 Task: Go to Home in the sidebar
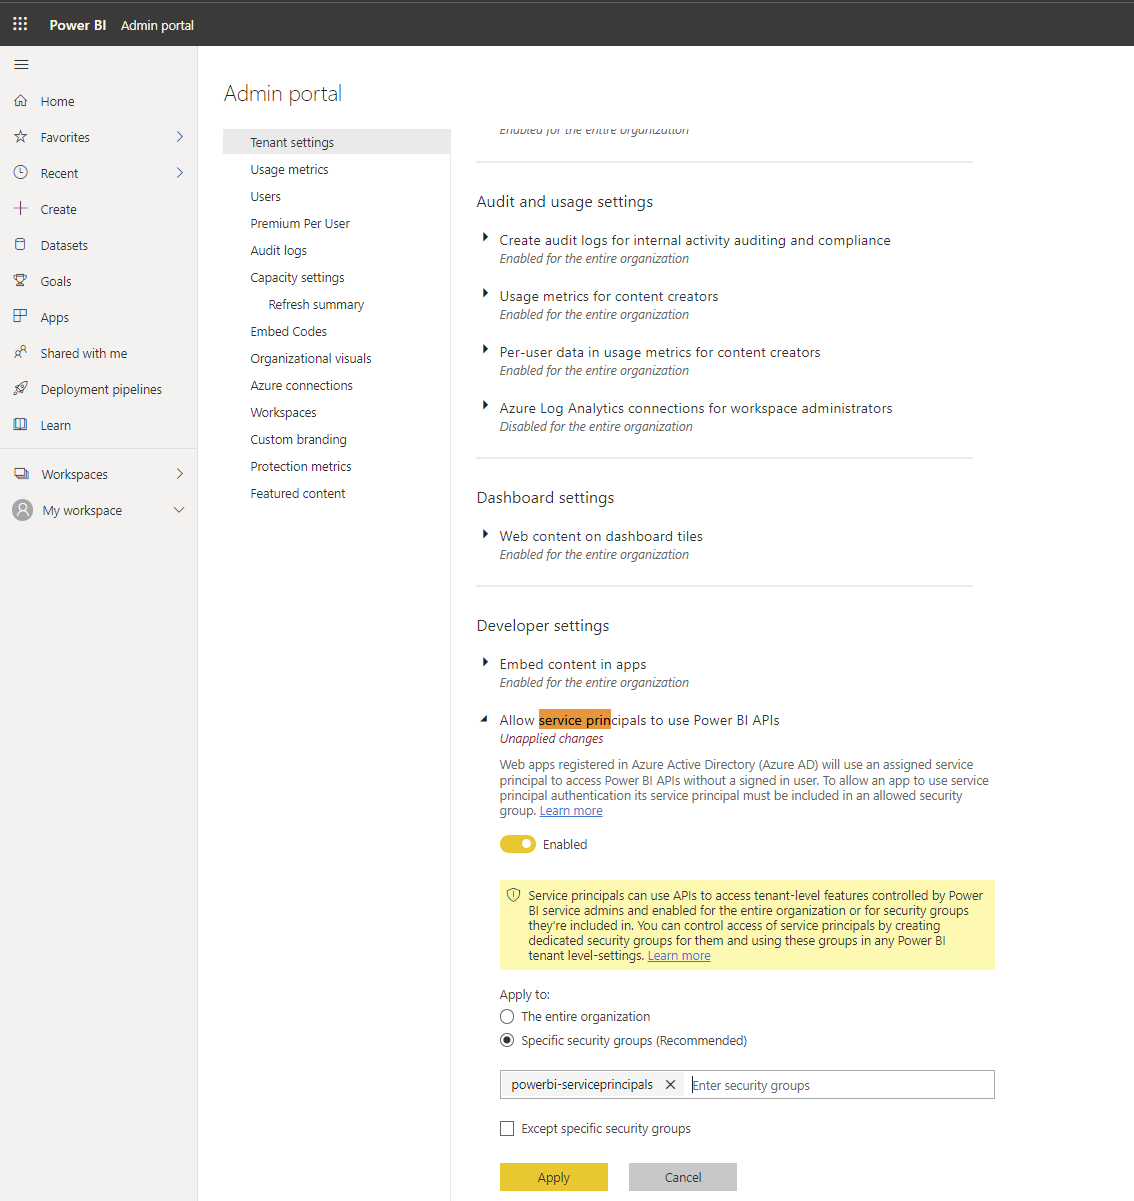[x=57, y=101]
